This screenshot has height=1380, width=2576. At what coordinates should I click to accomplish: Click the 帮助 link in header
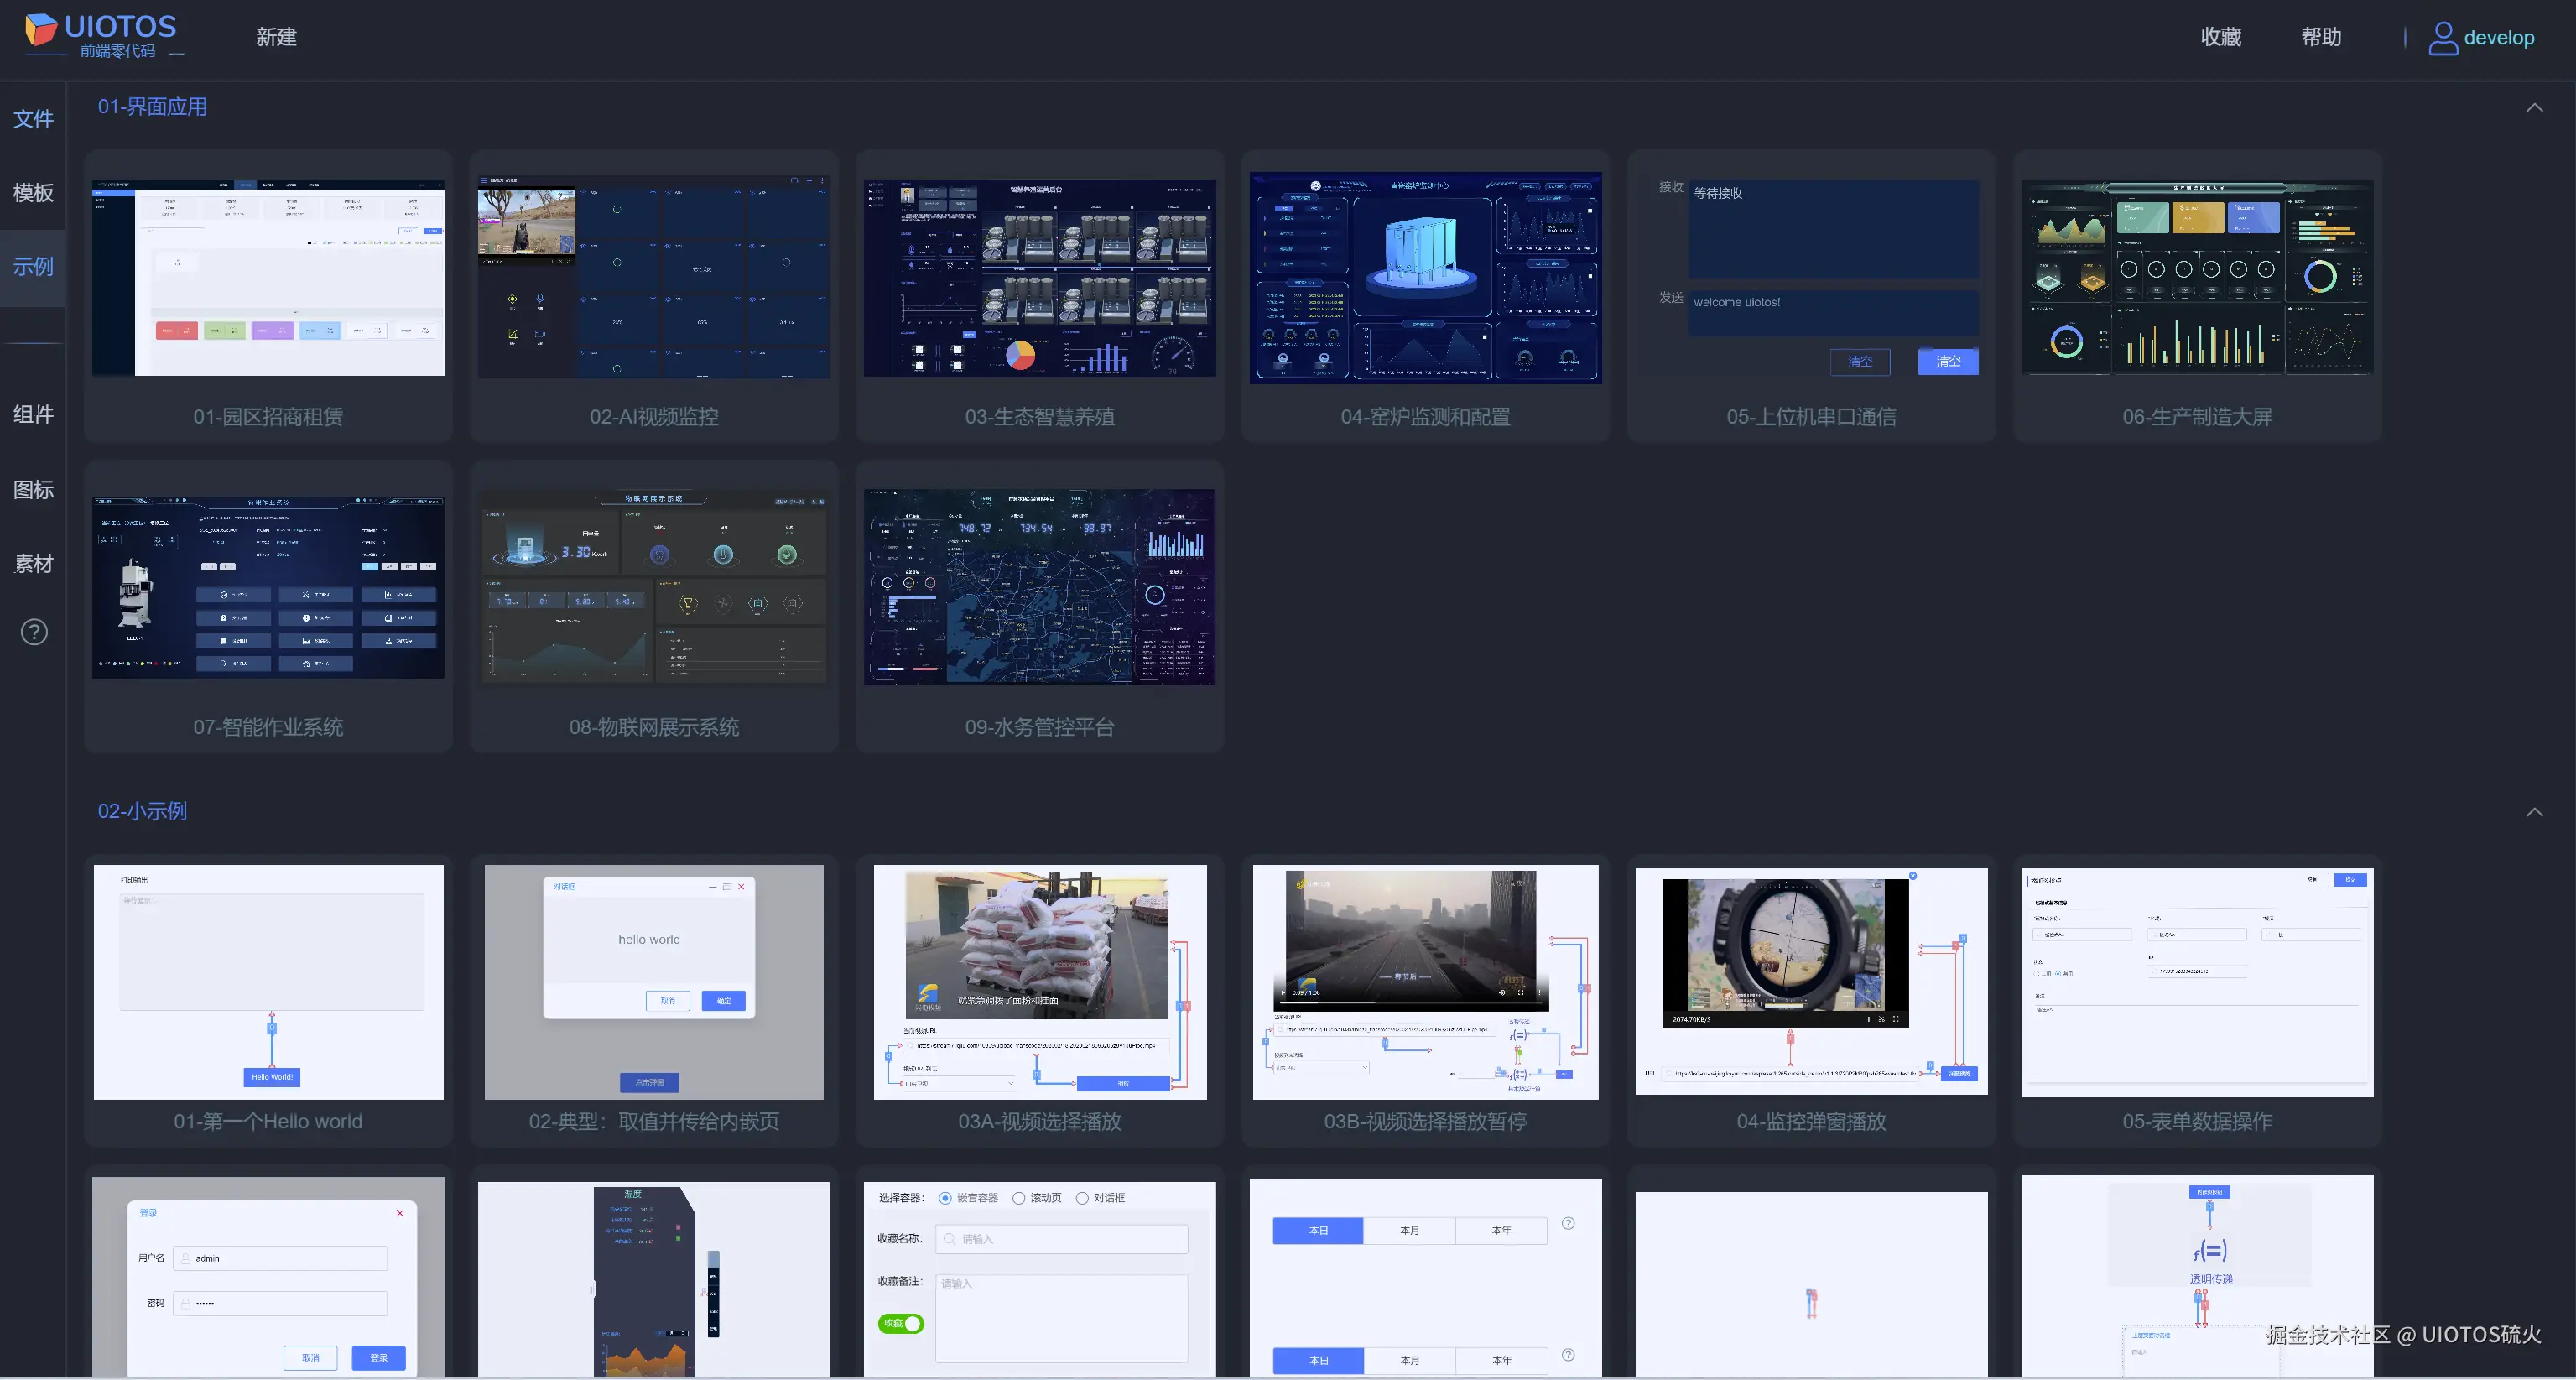click(x=2321, y=37)
